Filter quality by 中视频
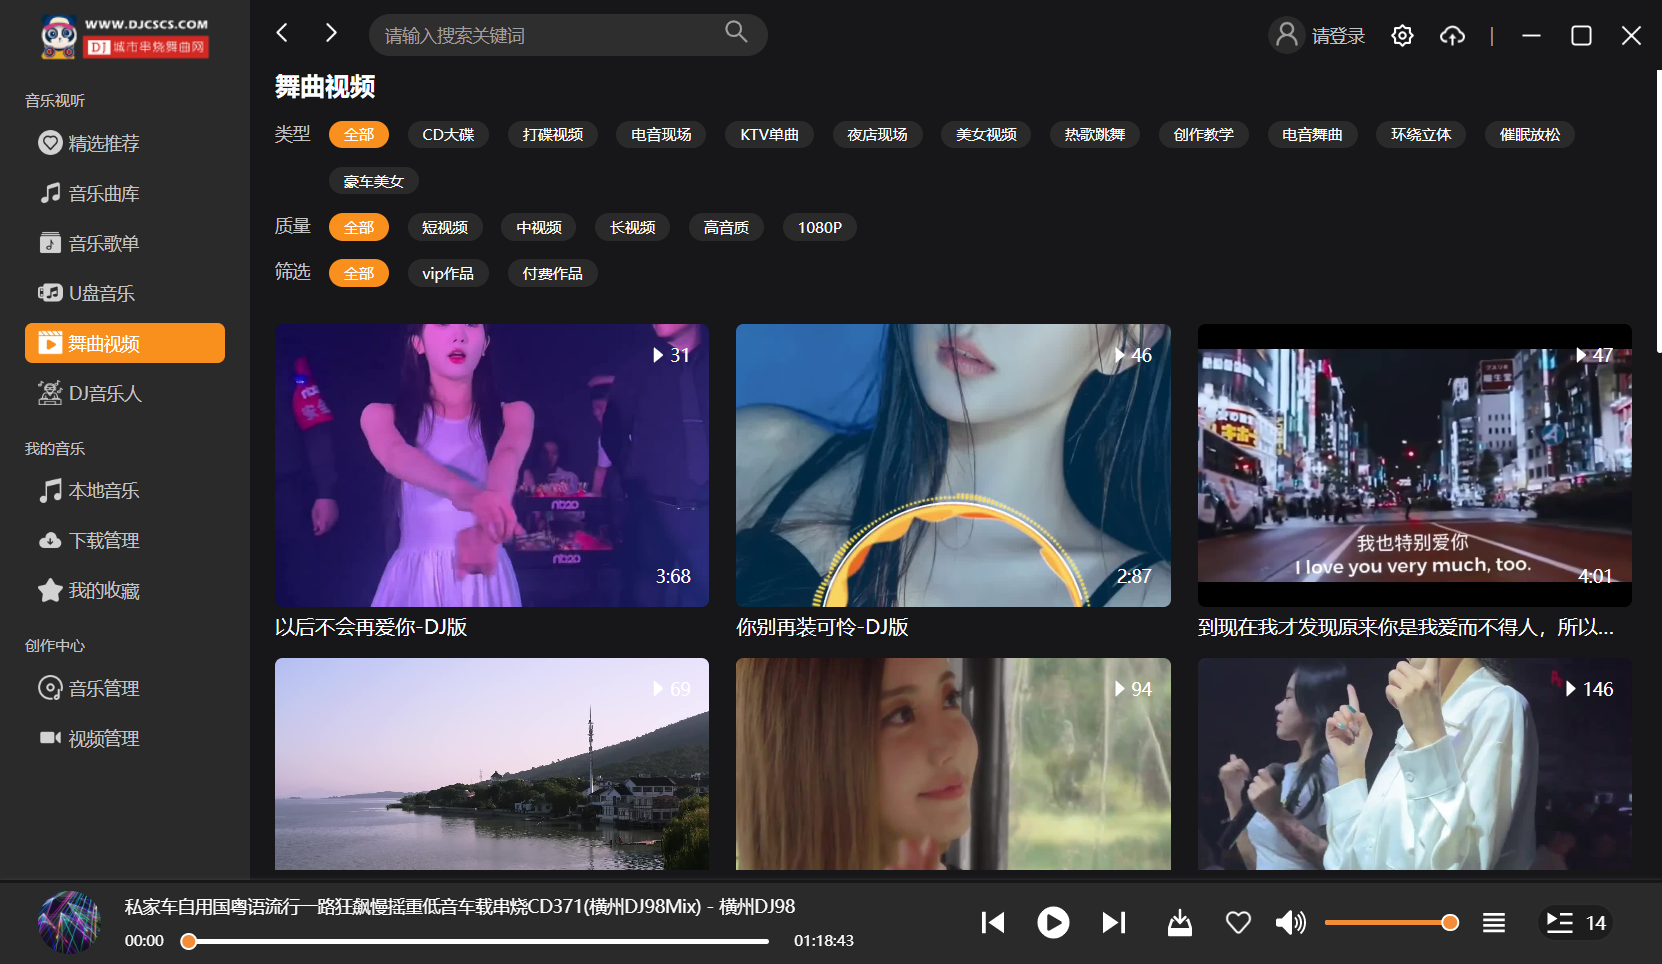The image size is (1662, 964). click(539, 227)
